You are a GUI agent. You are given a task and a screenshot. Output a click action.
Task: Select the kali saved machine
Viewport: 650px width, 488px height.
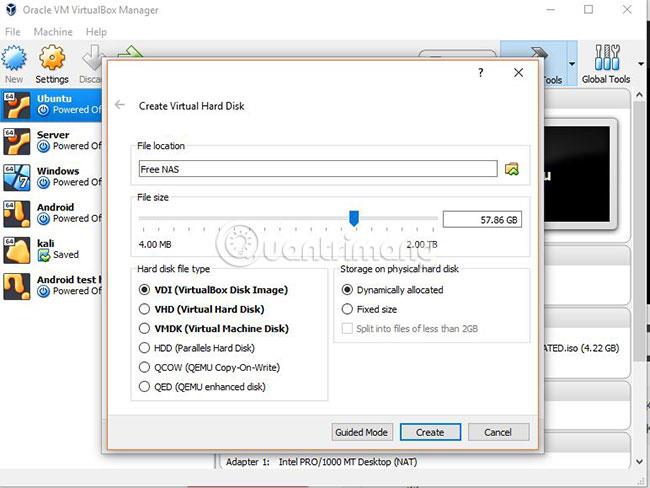pyautogui.click(x=51, y=250)
